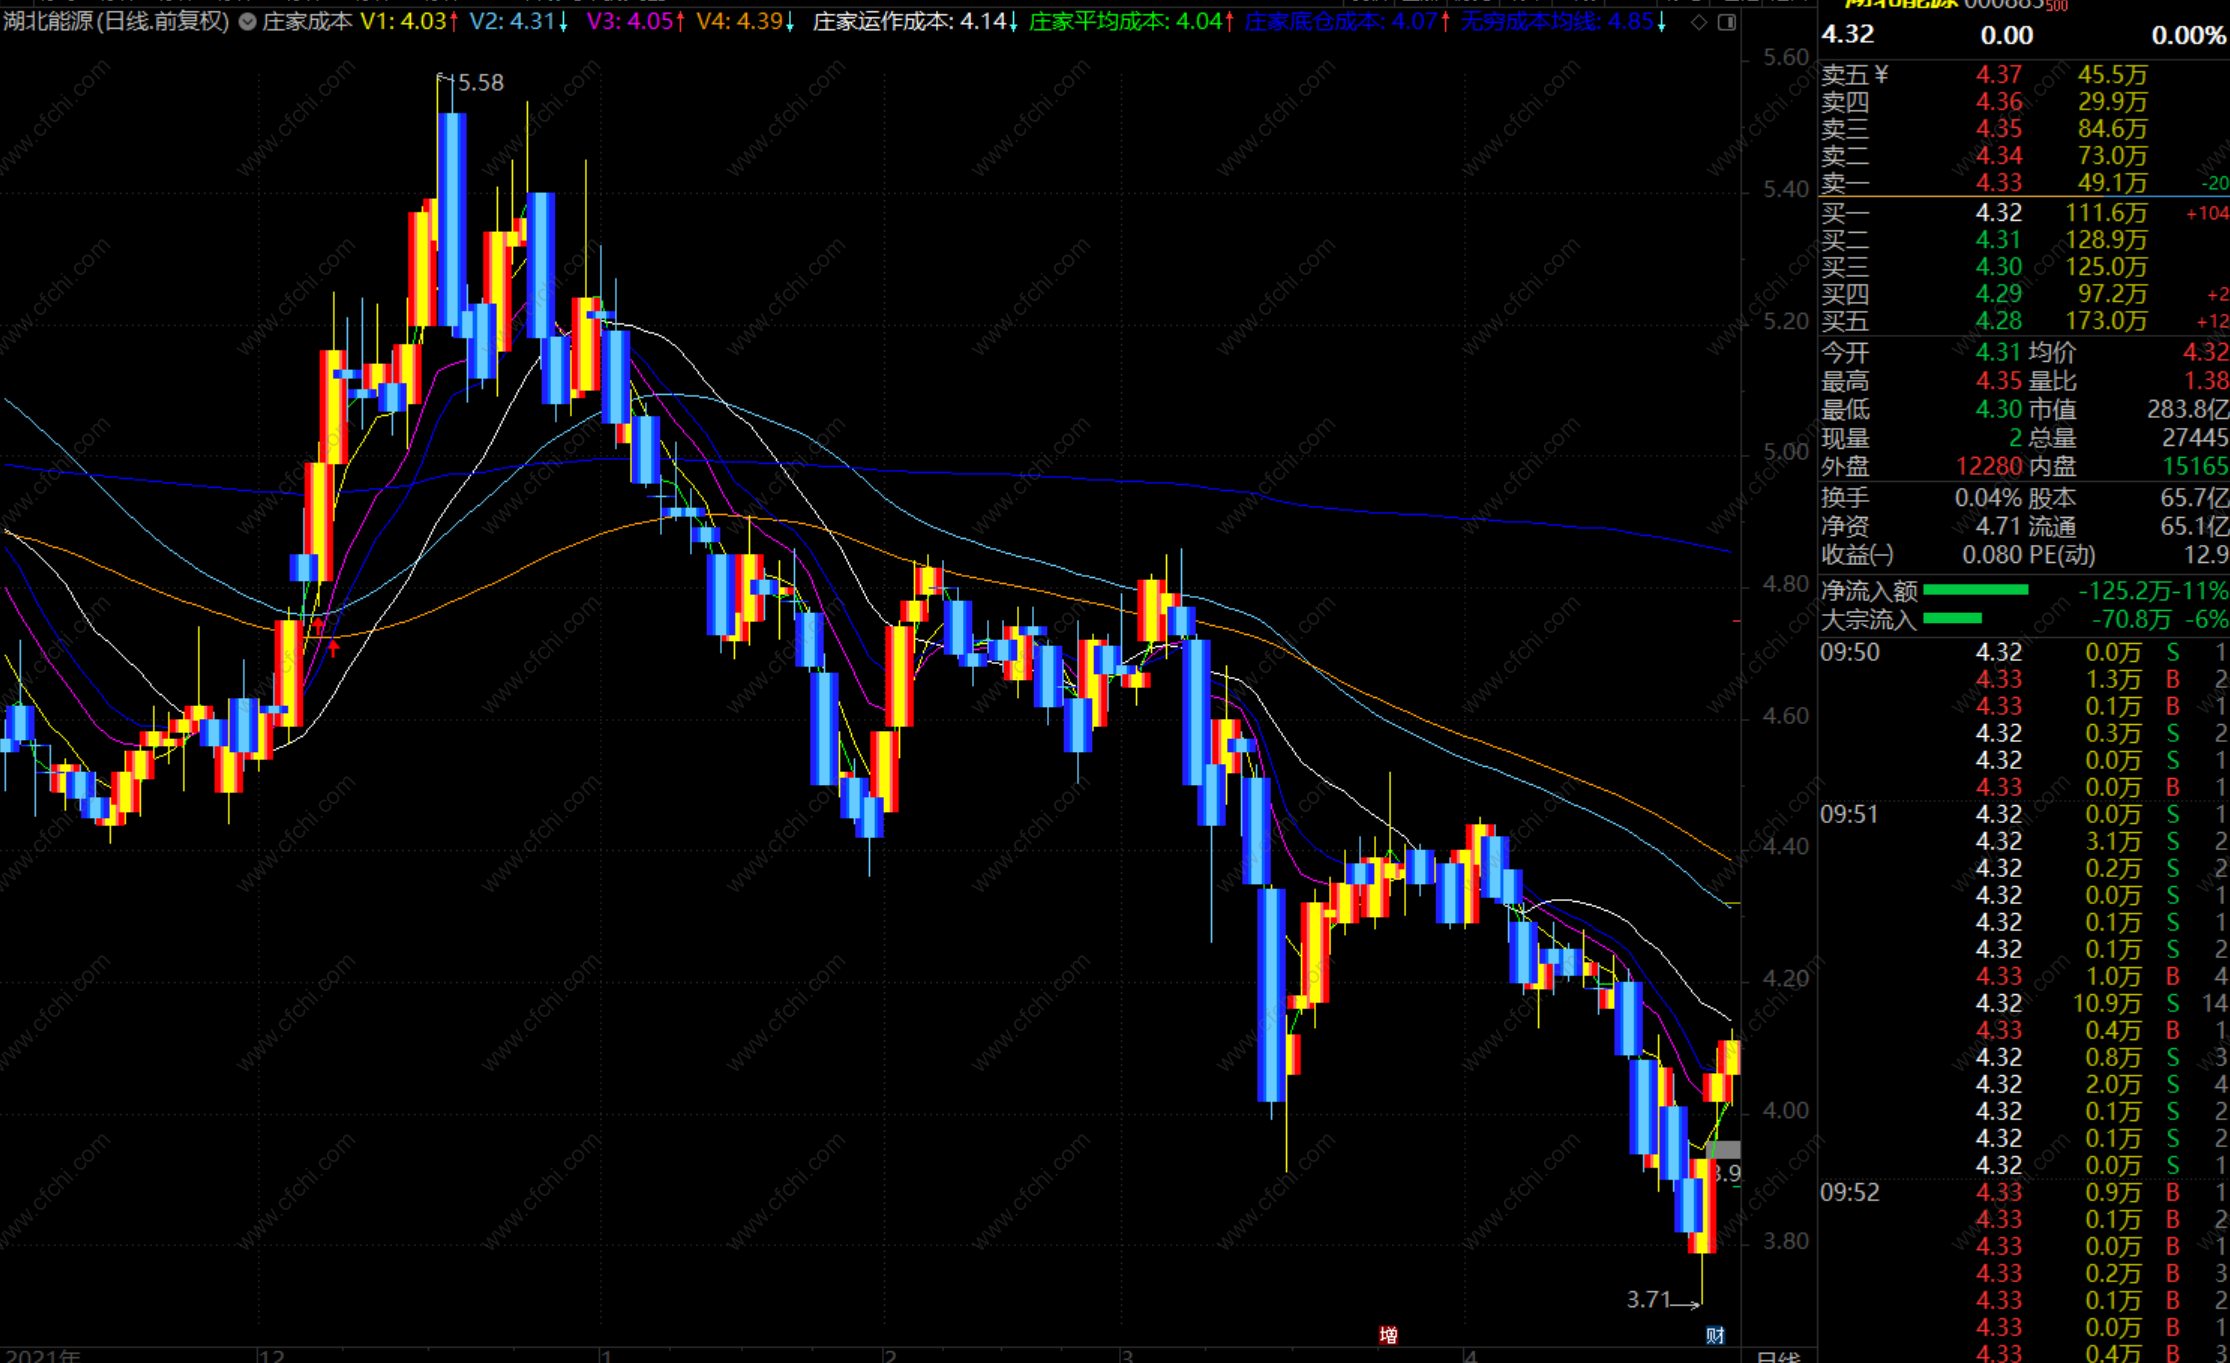Click the first red arrow signal on chart
2230x1363 pixels.
[318, 626]
